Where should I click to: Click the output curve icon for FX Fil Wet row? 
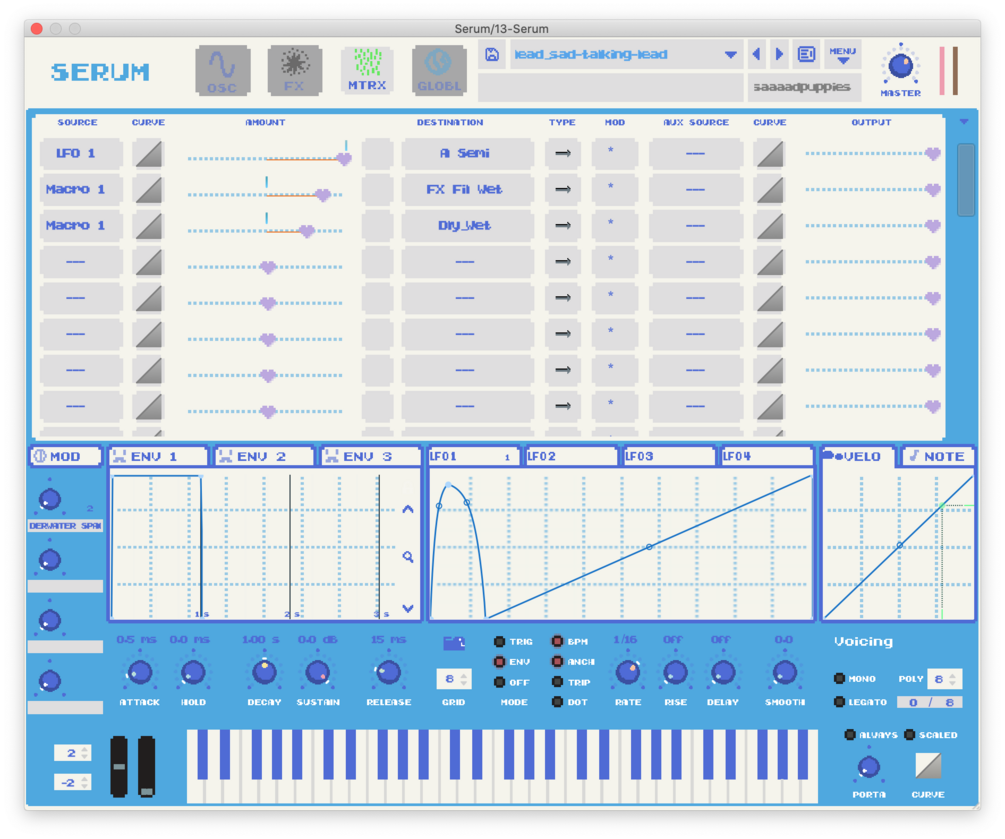[x=770, y=190]
